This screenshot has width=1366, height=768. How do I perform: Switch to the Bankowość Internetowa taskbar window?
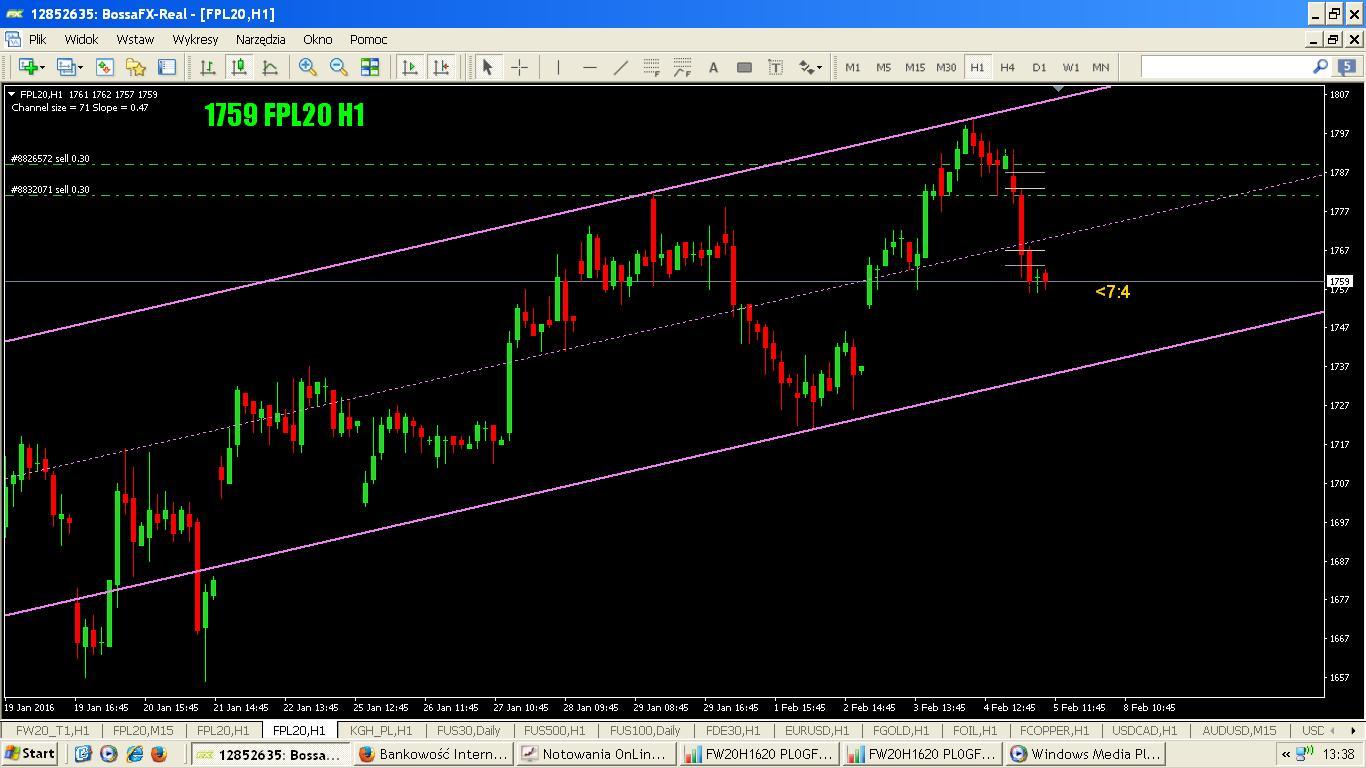click(434, 754)
